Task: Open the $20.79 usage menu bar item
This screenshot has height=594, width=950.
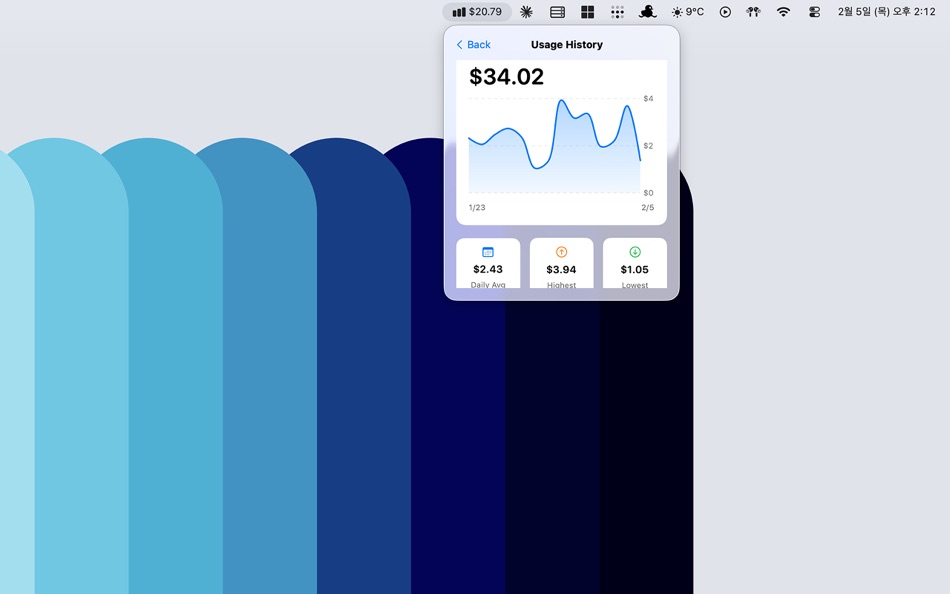Action: pyautogui.click(x=477, y=12)
